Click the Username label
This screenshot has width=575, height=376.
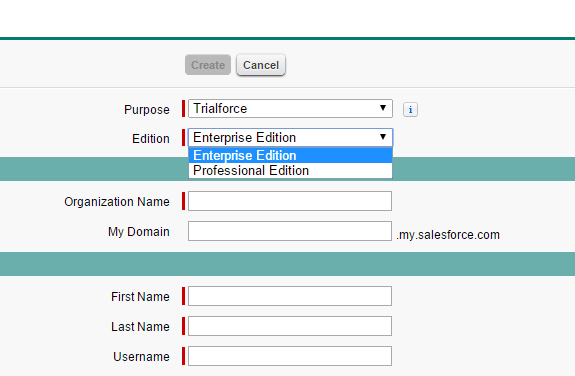tap(141, 357)
